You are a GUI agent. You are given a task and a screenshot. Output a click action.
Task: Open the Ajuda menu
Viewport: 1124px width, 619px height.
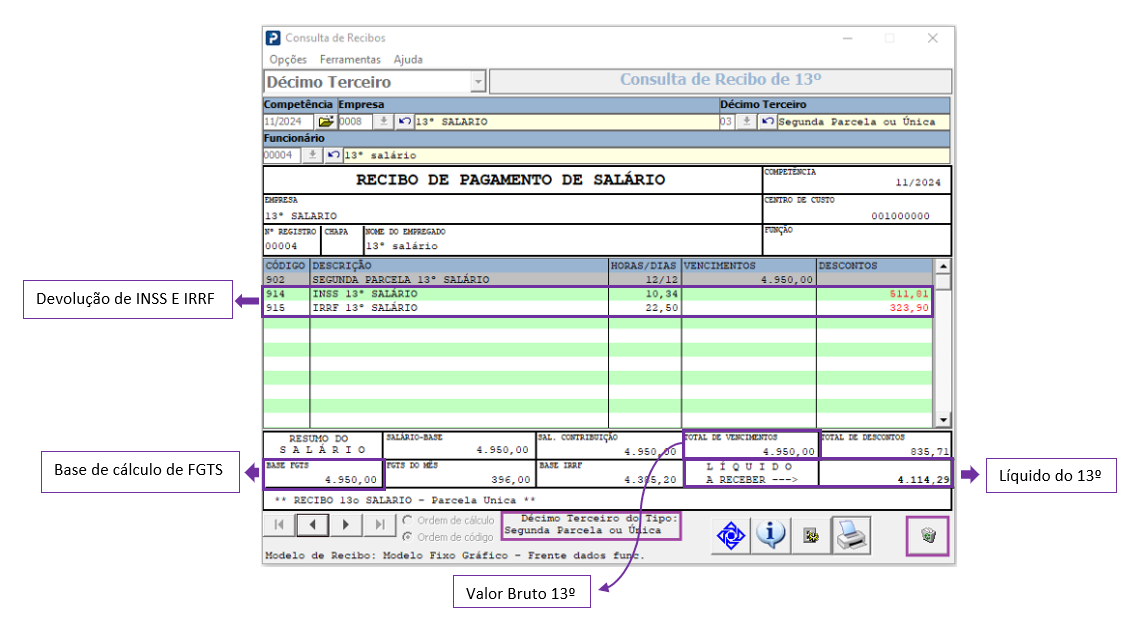(x=408, y=60)
